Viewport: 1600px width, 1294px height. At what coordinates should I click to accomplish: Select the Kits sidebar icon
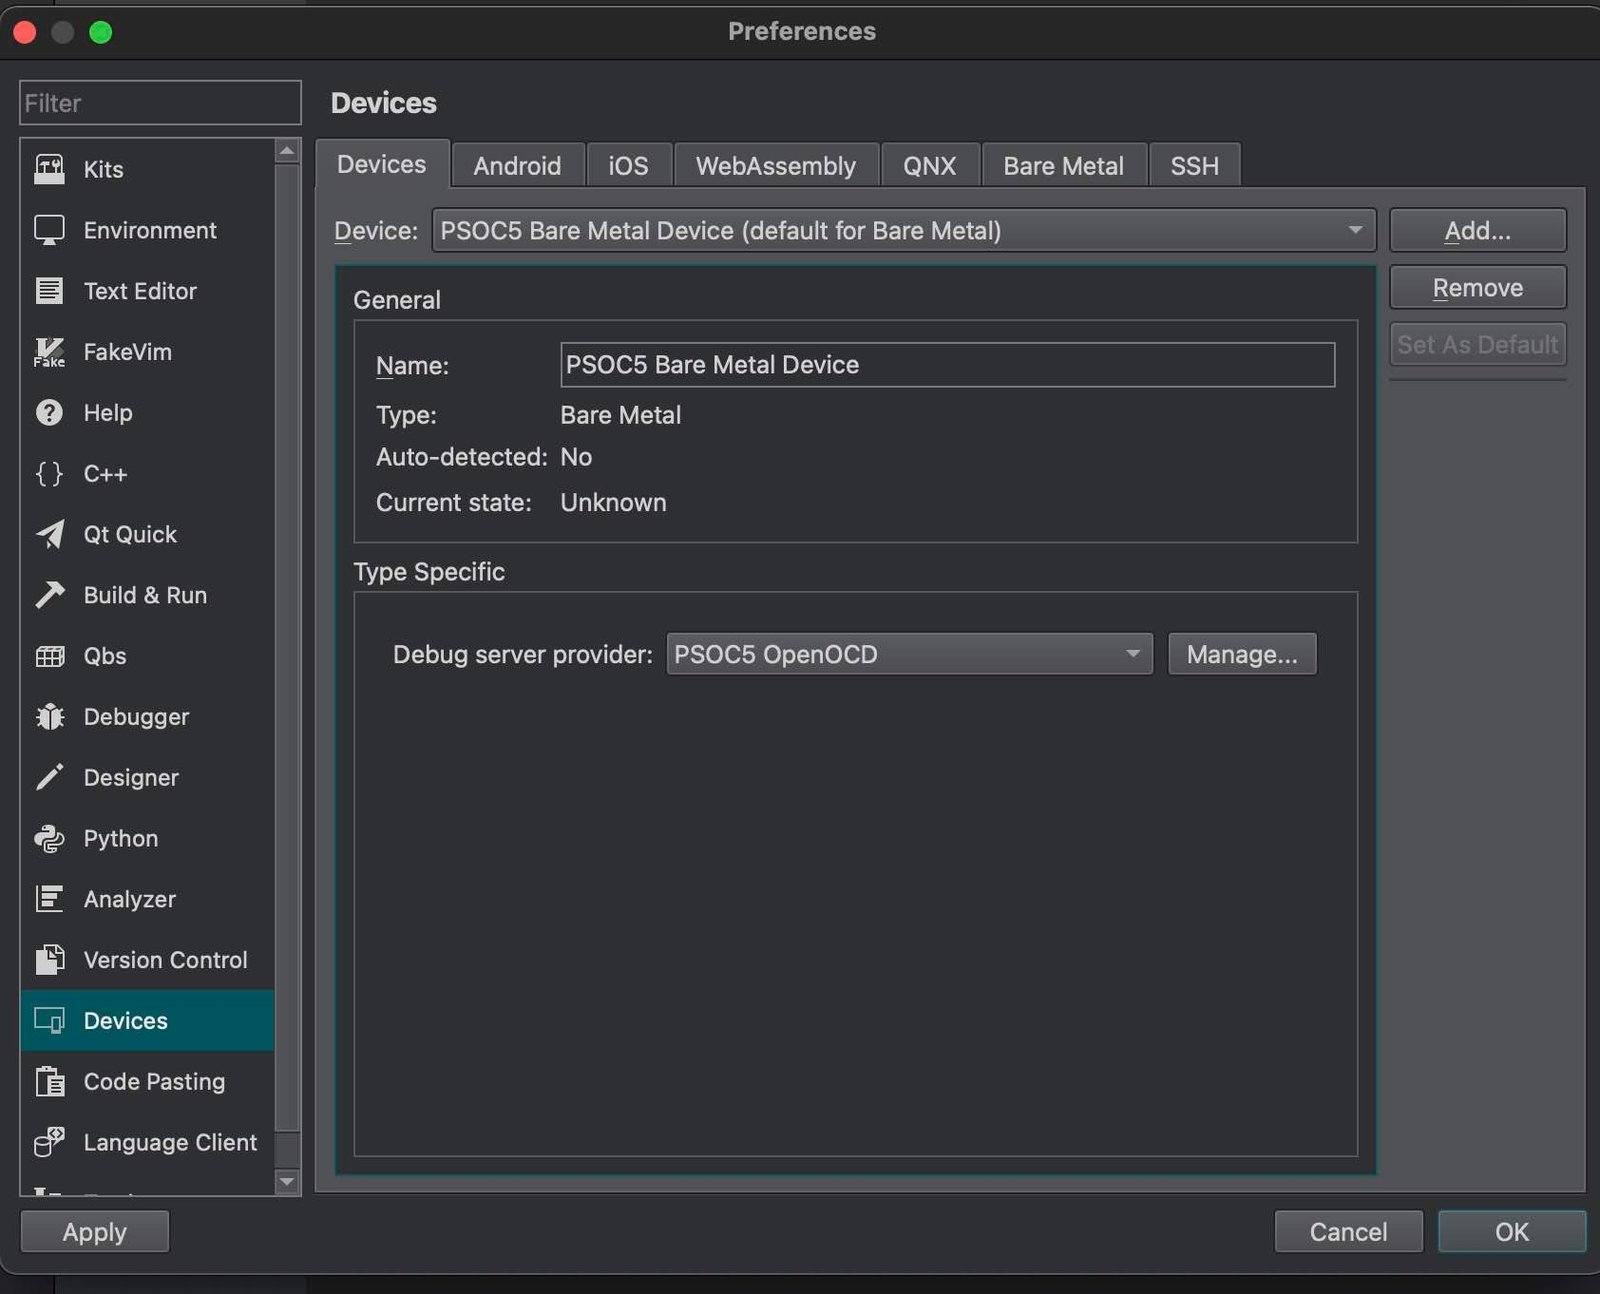click(48, 169)
